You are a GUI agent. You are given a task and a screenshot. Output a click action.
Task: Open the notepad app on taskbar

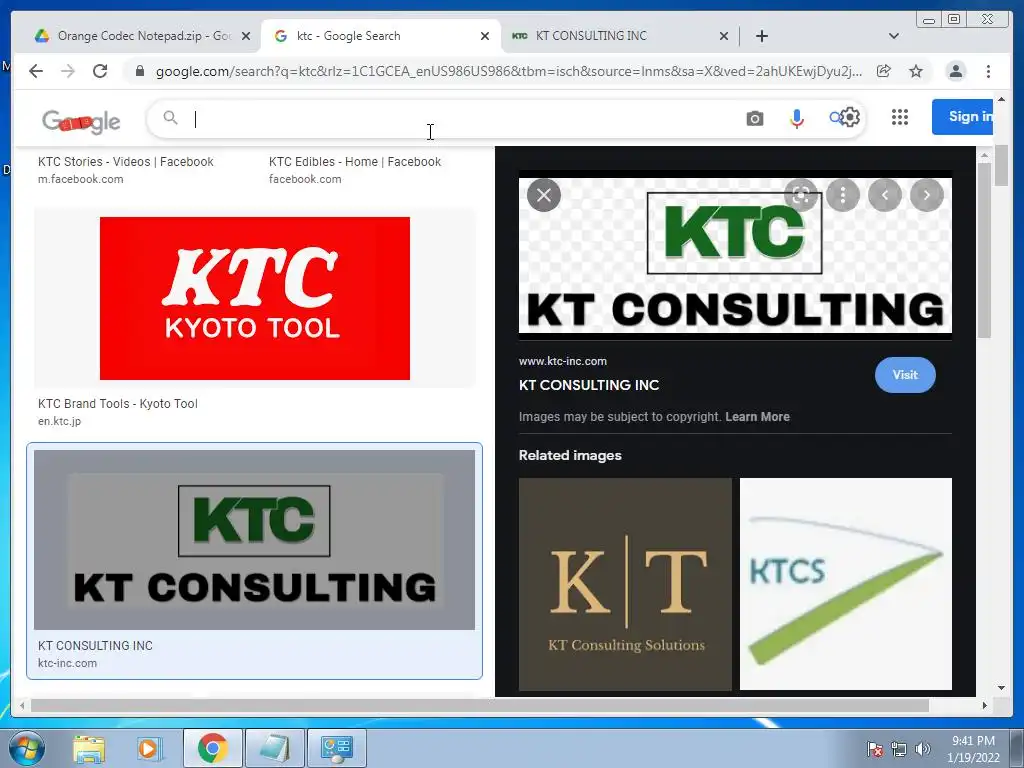274,748
